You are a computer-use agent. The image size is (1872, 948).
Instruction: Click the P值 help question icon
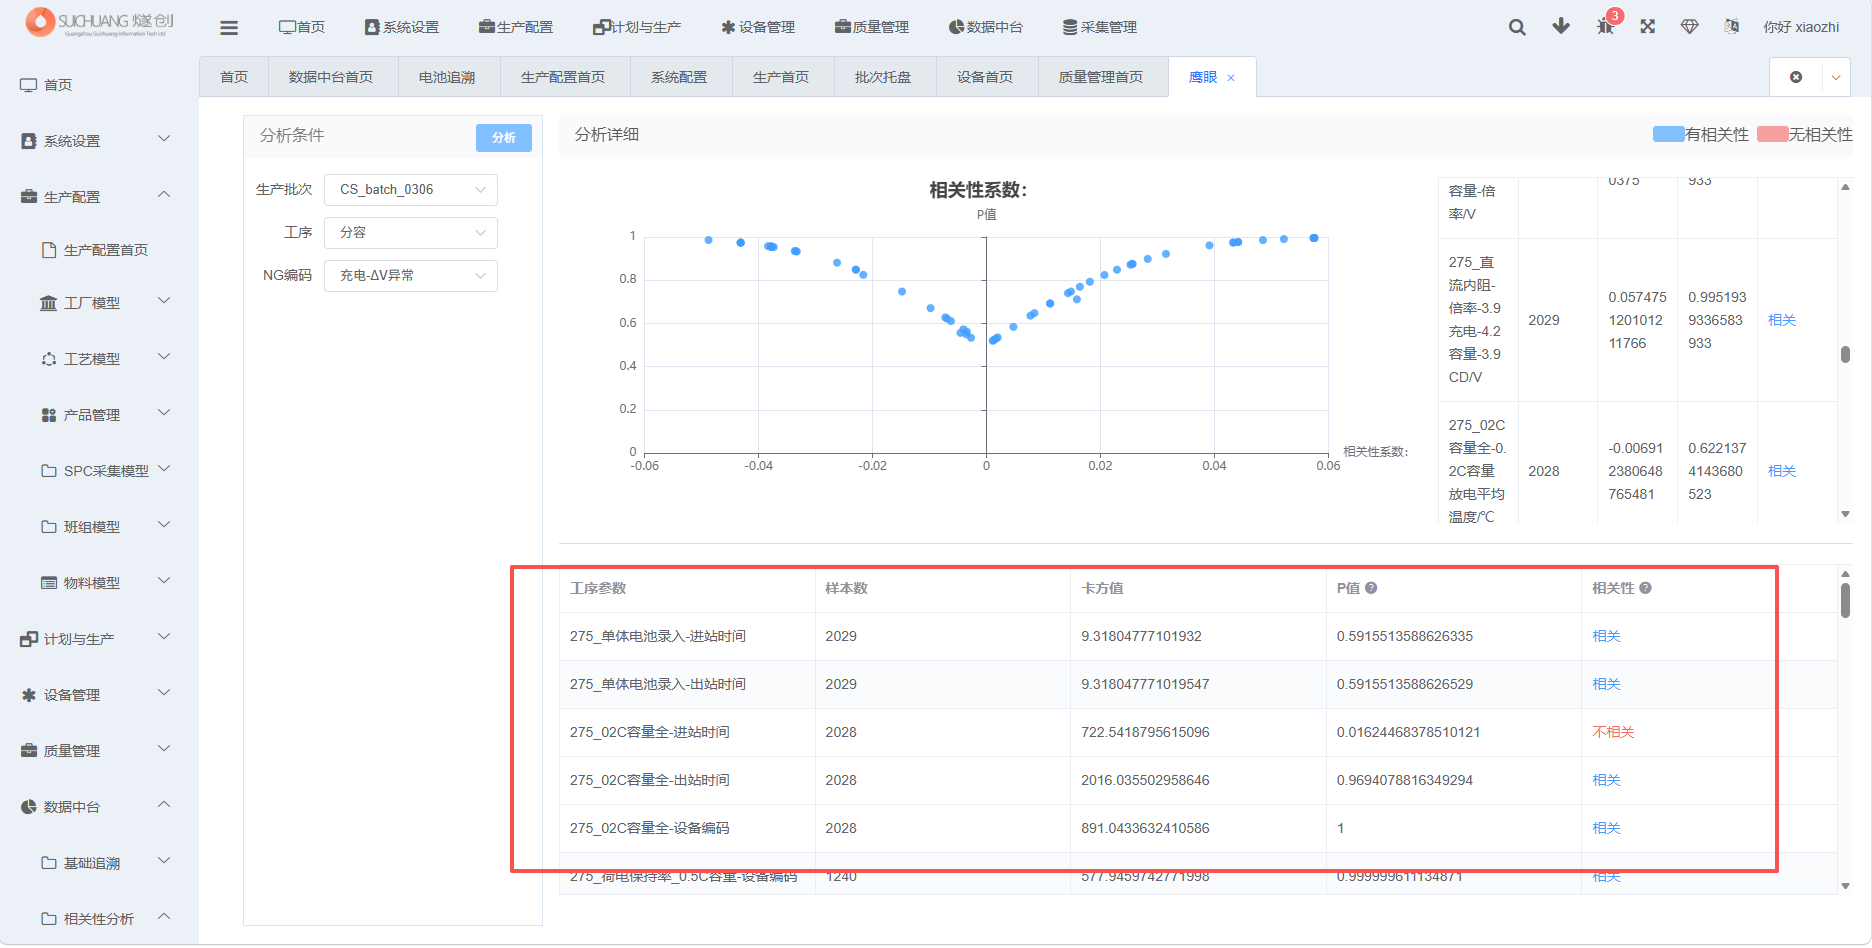pyautogui.click(x=1371, y=588)
